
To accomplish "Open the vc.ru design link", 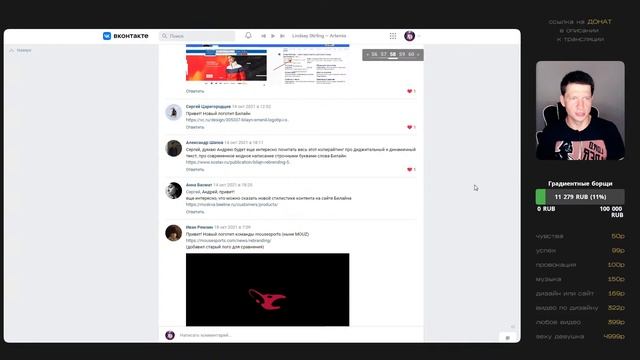I will coord(237,120).
